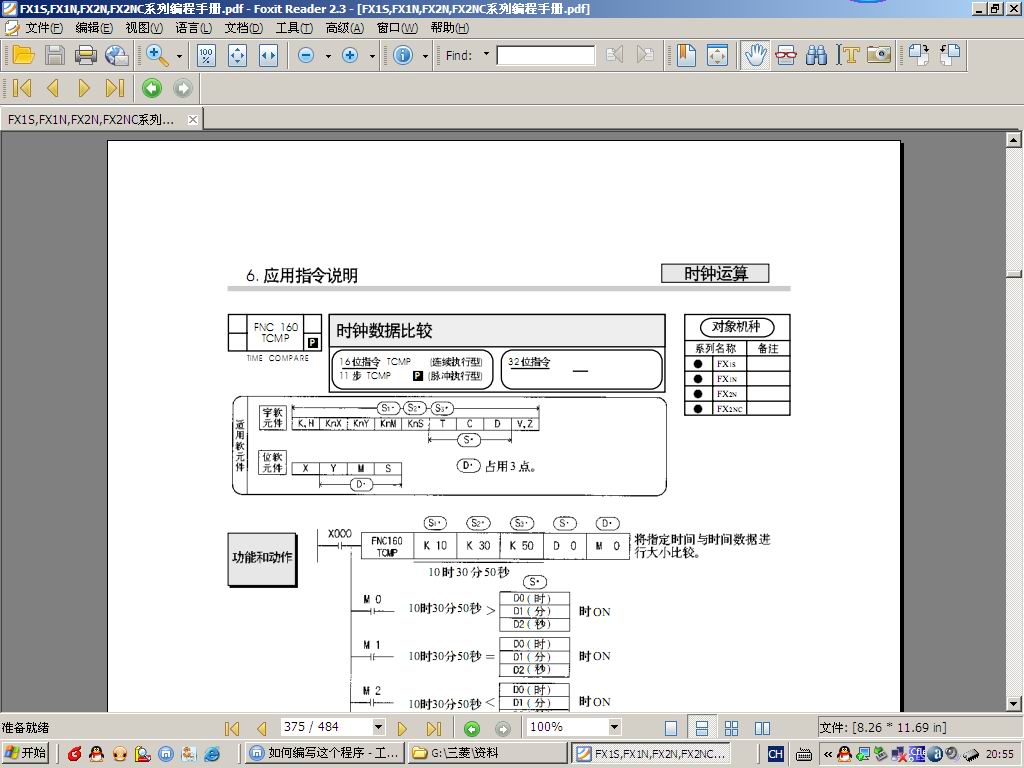Select the Hand tool

tap(755, 55)
